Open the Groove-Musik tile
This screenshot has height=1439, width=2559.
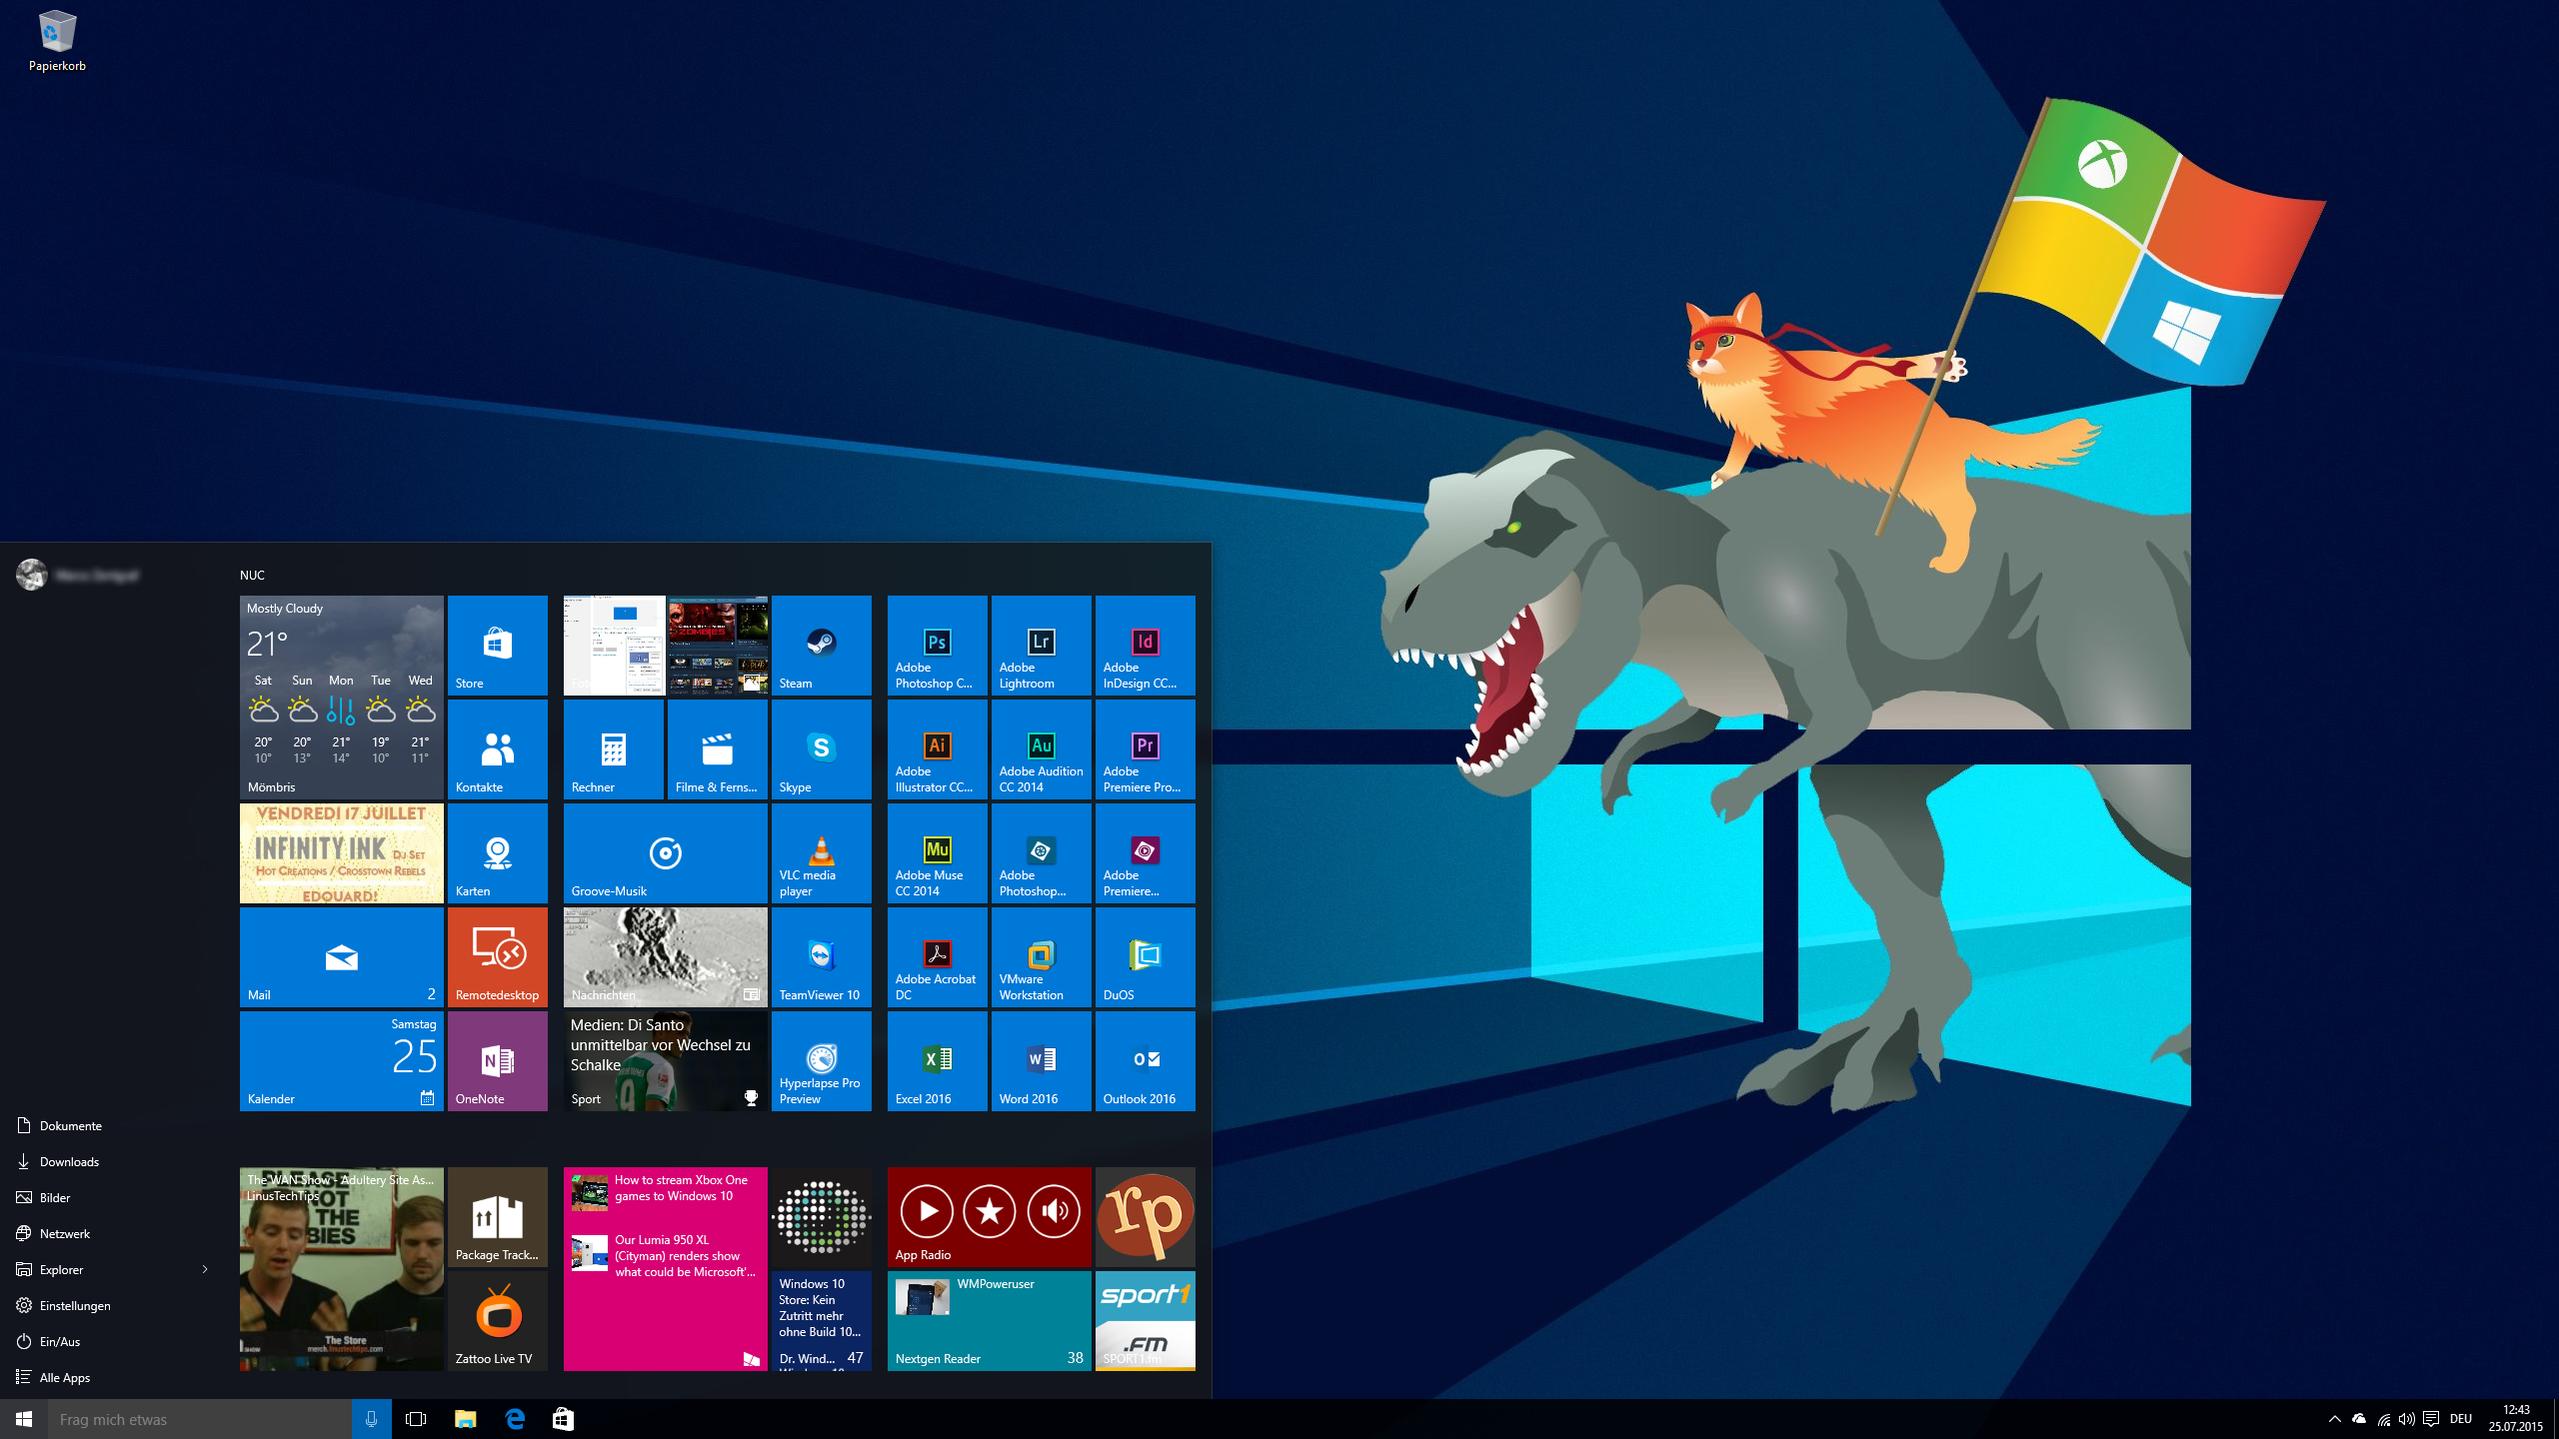pyautogui.click(x=665, y=853)
